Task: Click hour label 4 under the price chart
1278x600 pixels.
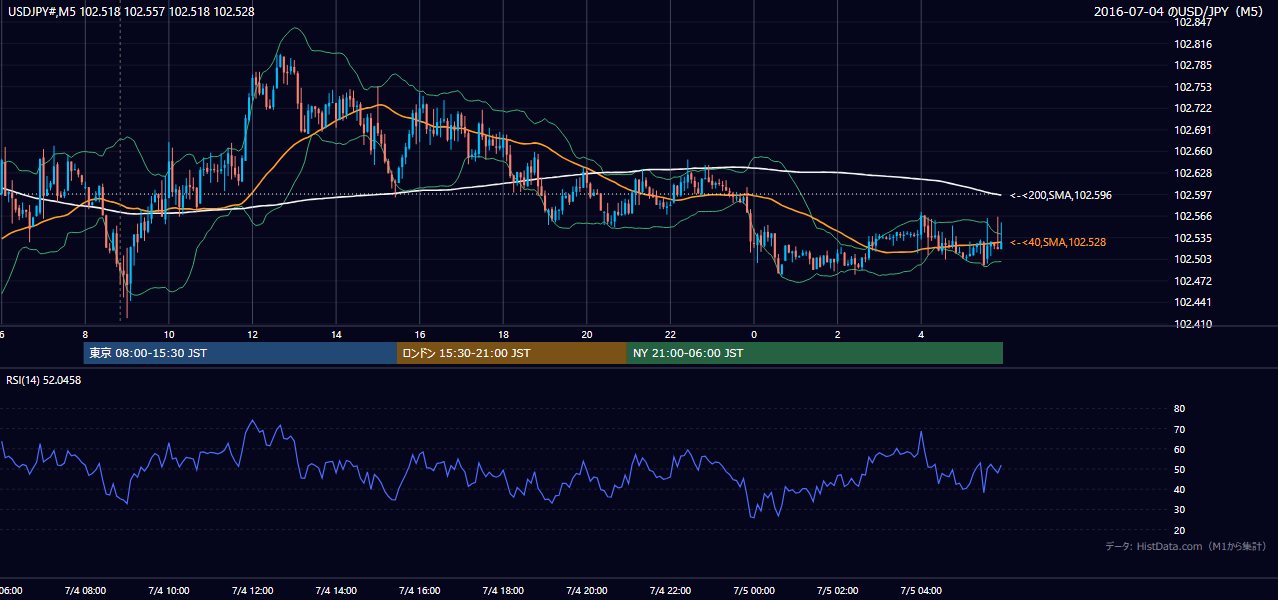Action: click(921, 334)
